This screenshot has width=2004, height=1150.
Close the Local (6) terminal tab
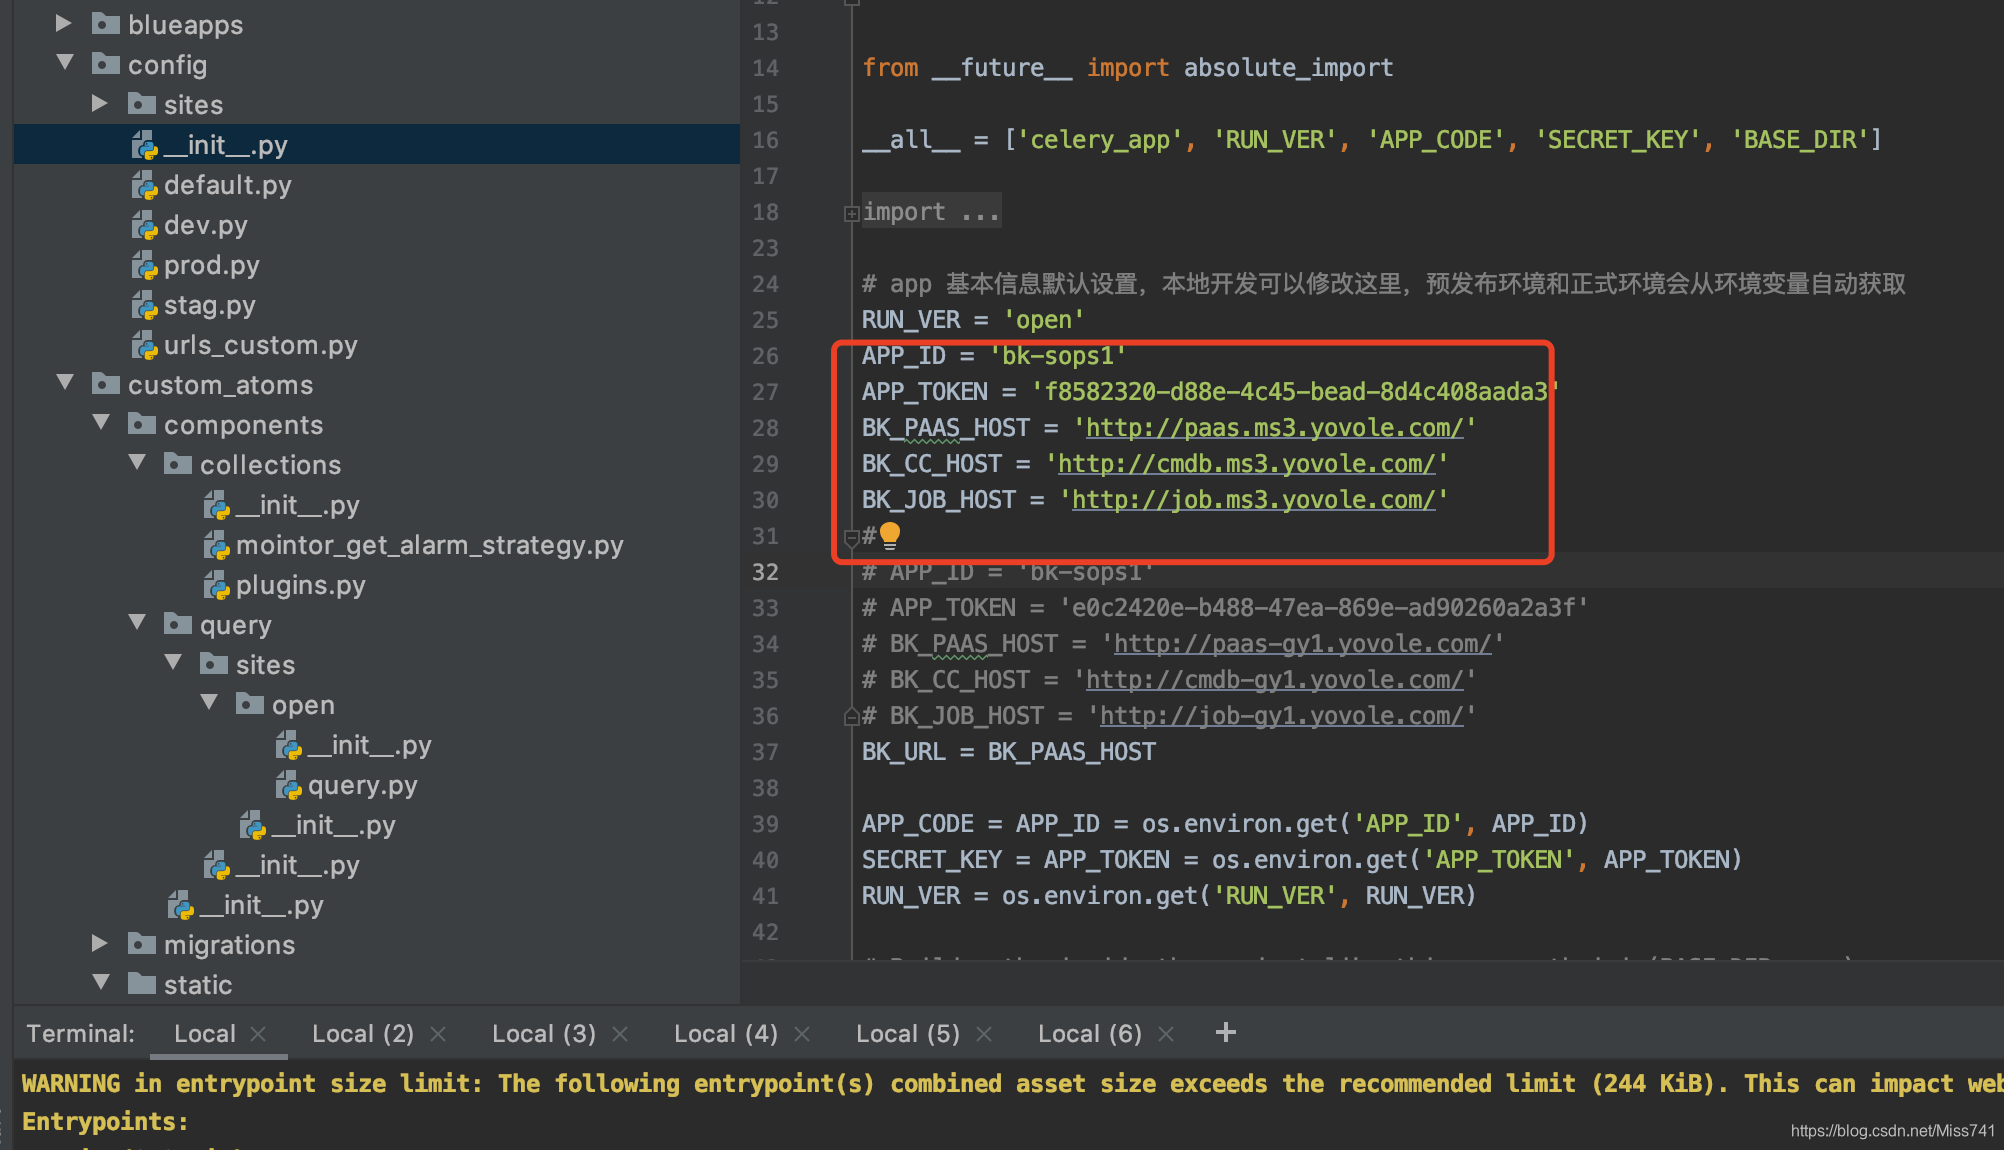1166,1034
